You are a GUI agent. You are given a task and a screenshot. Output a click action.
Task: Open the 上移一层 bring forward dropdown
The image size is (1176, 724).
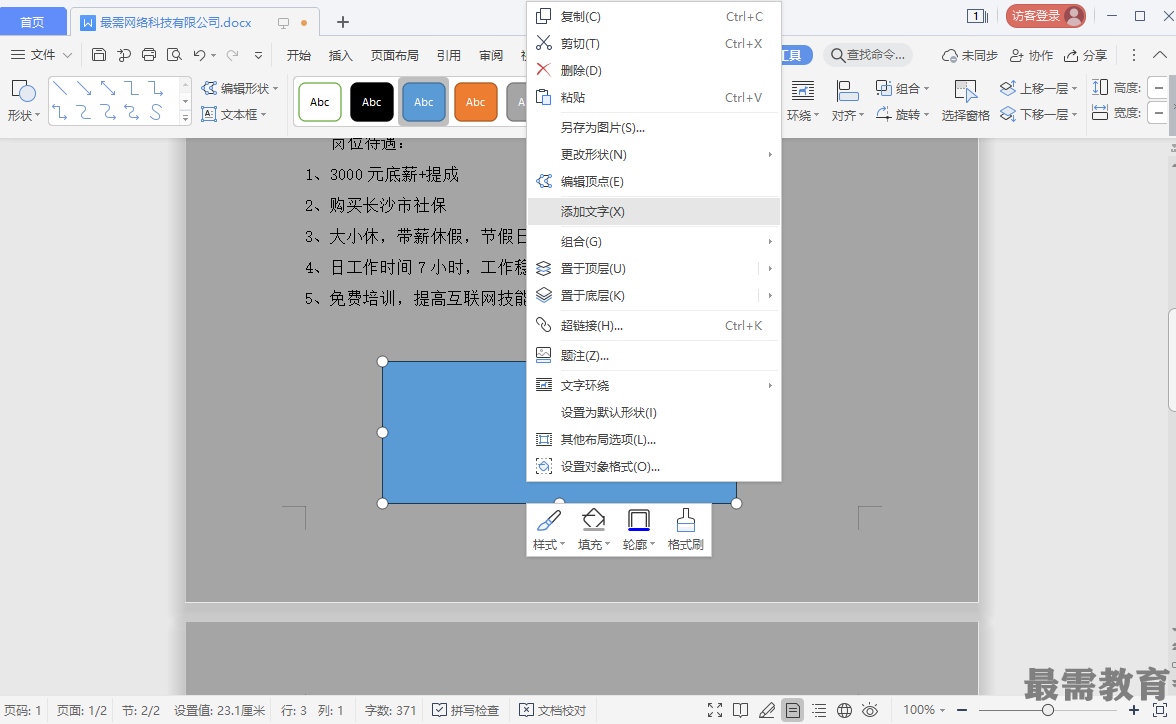coord(1075,89)
